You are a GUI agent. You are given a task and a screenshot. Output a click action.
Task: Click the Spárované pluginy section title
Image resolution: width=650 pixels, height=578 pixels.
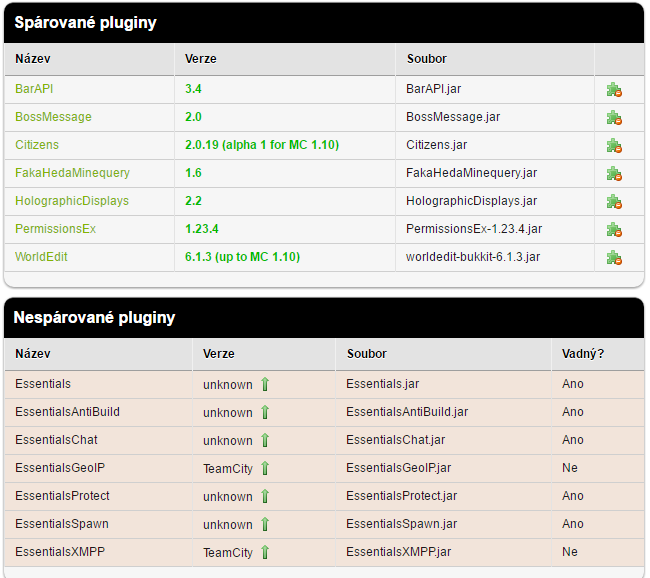pos(85,22)
